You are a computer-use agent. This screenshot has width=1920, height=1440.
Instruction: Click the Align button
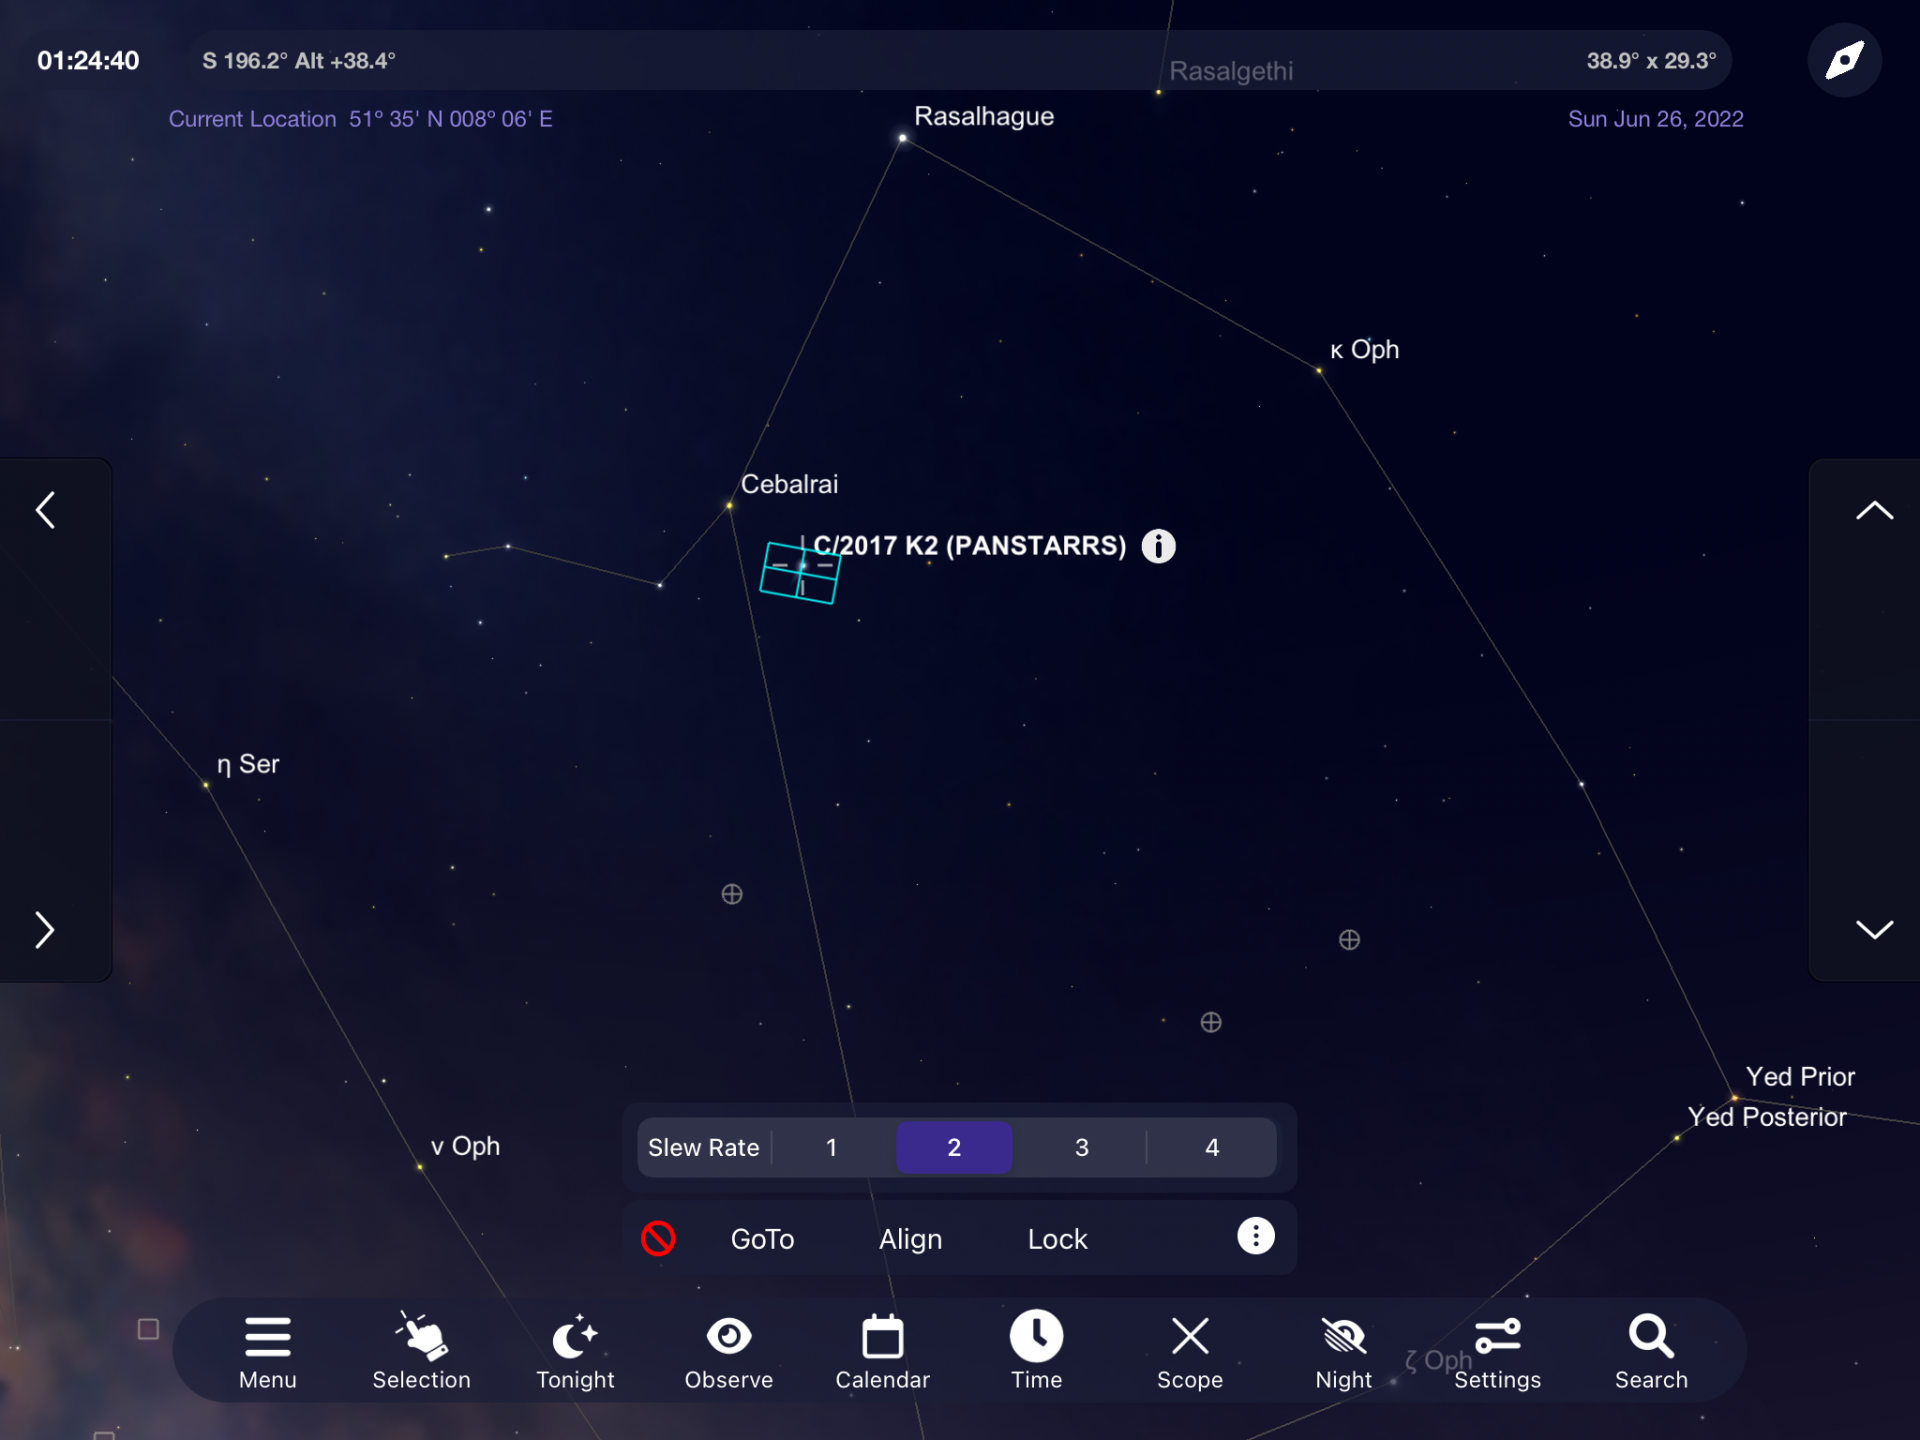[910, 1239]
